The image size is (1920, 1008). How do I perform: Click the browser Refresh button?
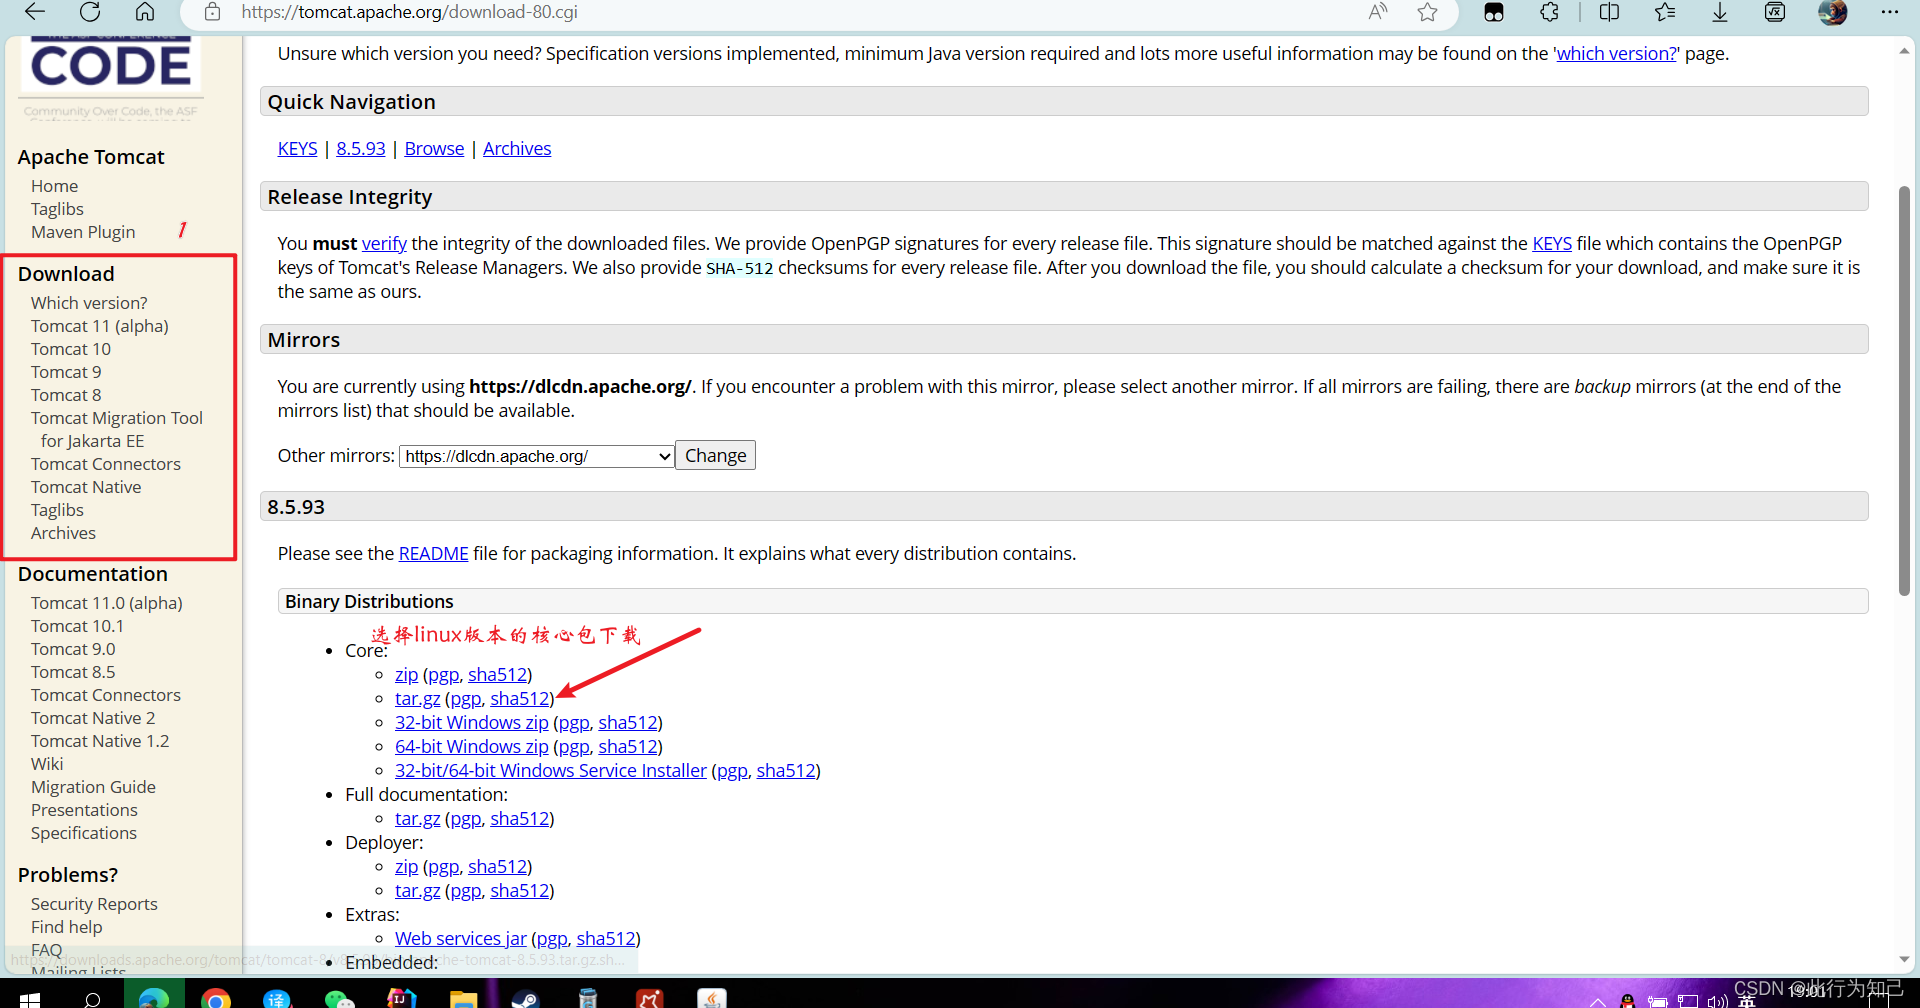[x=89, y=13]
